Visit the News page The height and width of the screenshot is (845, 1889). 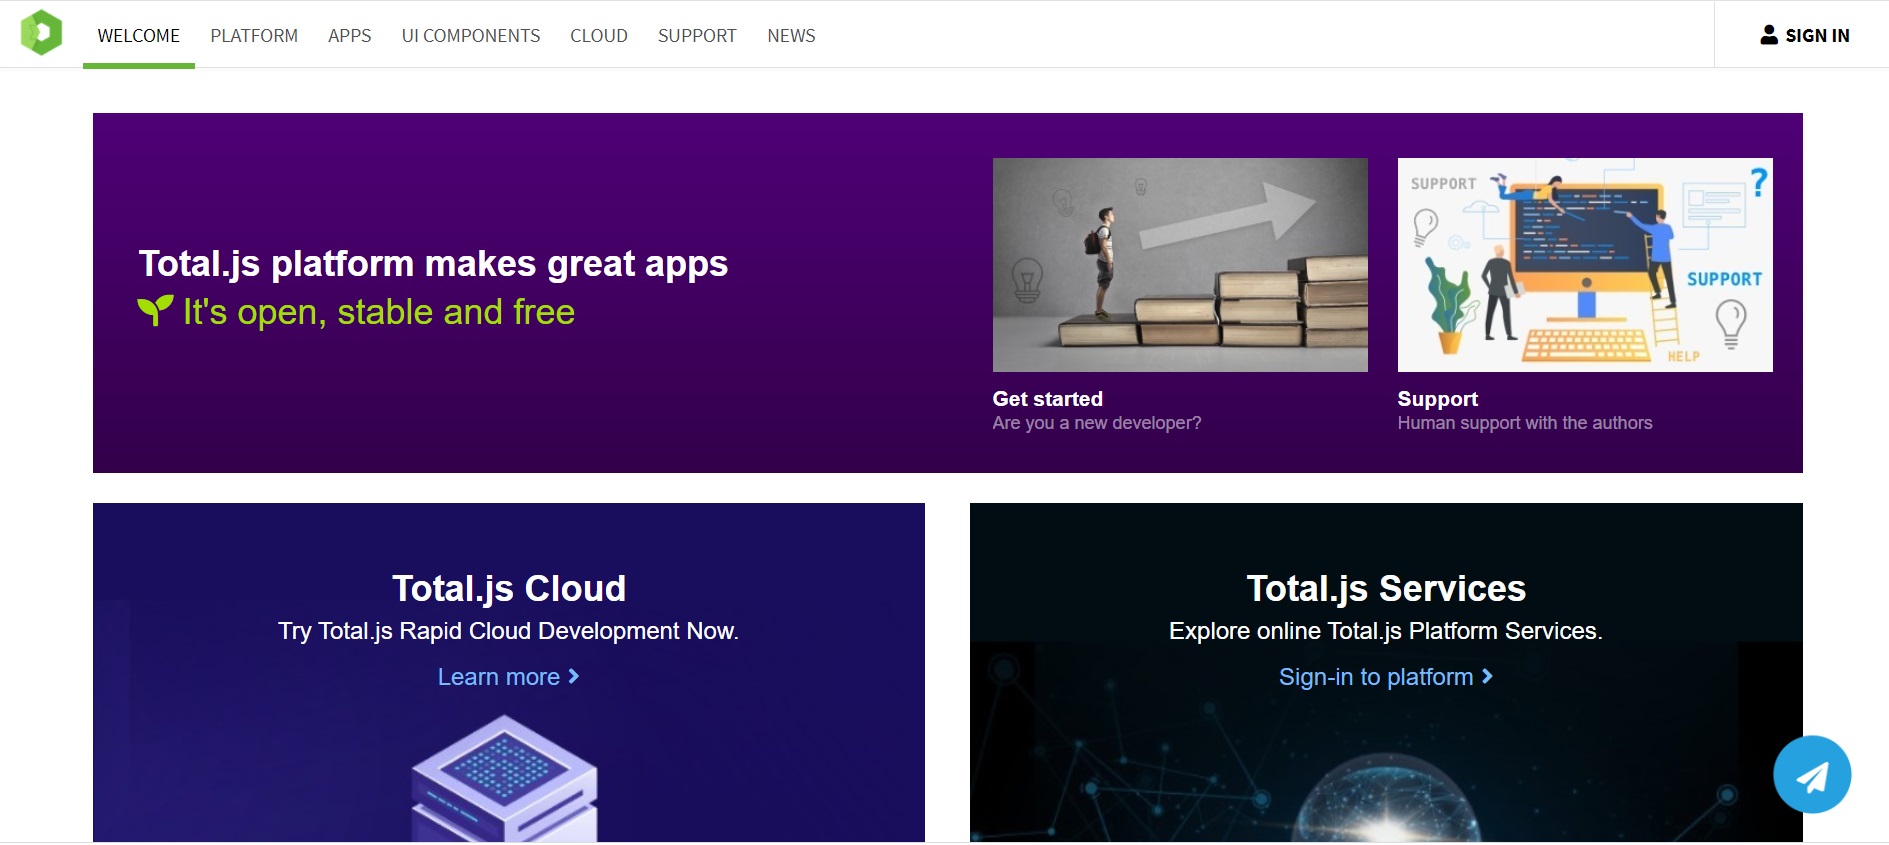click(791, 36)
